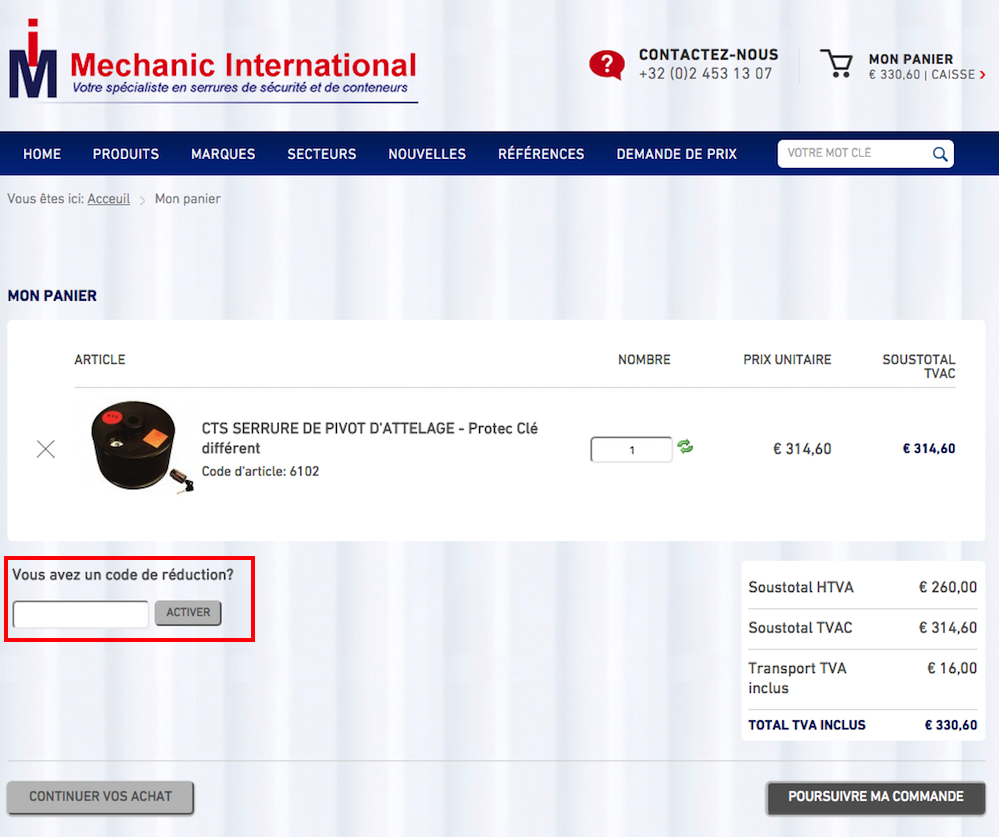Click the green refresh quantity icon
This screenshot has height=837, width=999.
tap(685, 447)
